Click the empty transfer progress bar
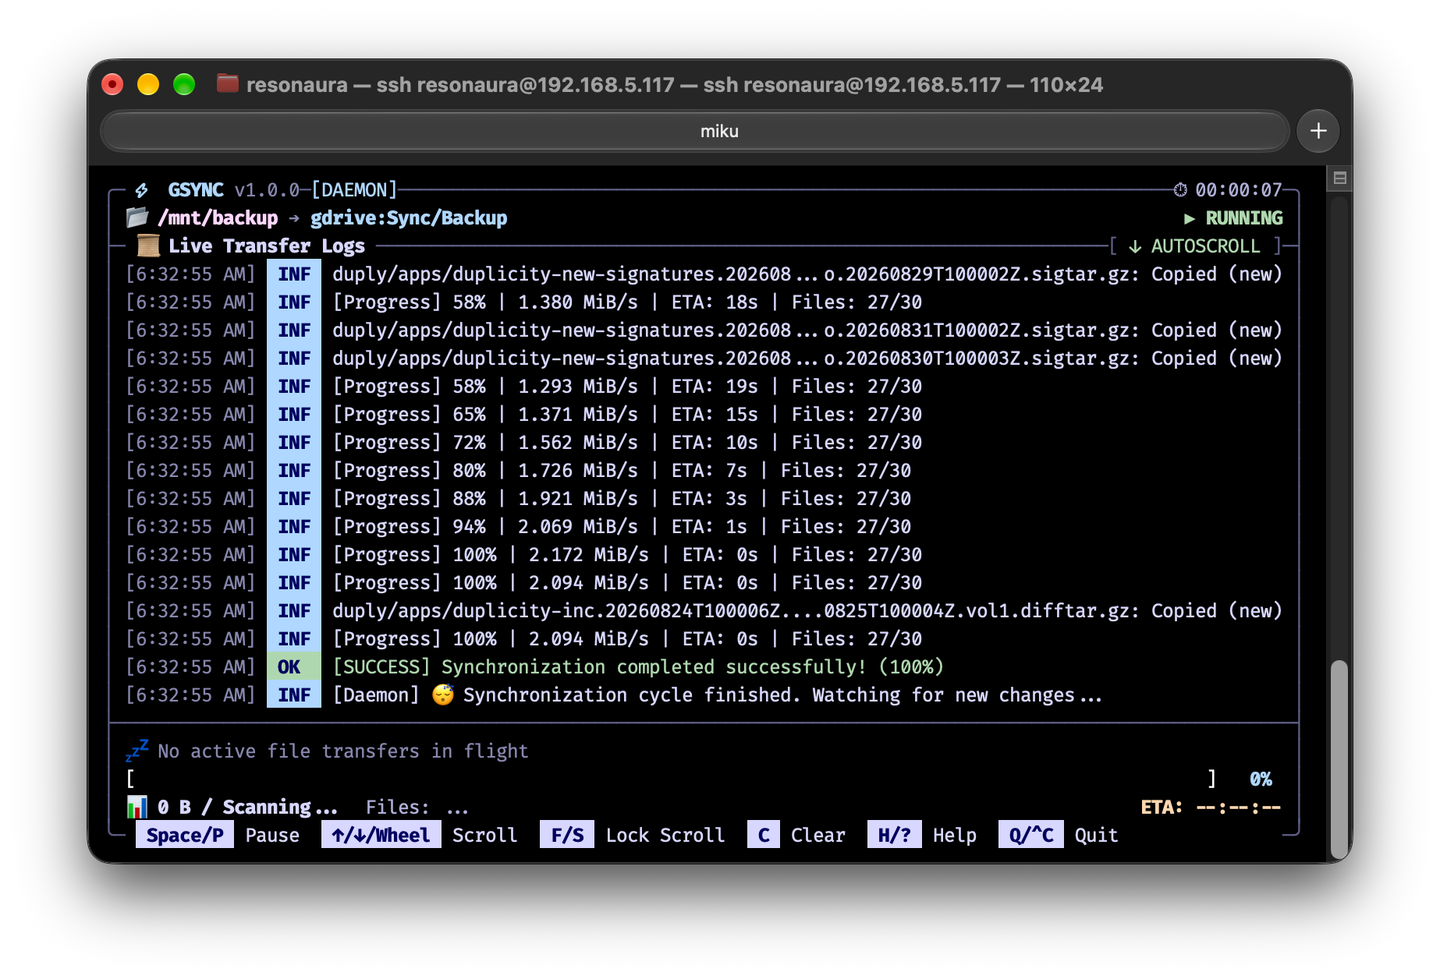The height and width of the screenshot is (979, 1440). click(671, 778)
